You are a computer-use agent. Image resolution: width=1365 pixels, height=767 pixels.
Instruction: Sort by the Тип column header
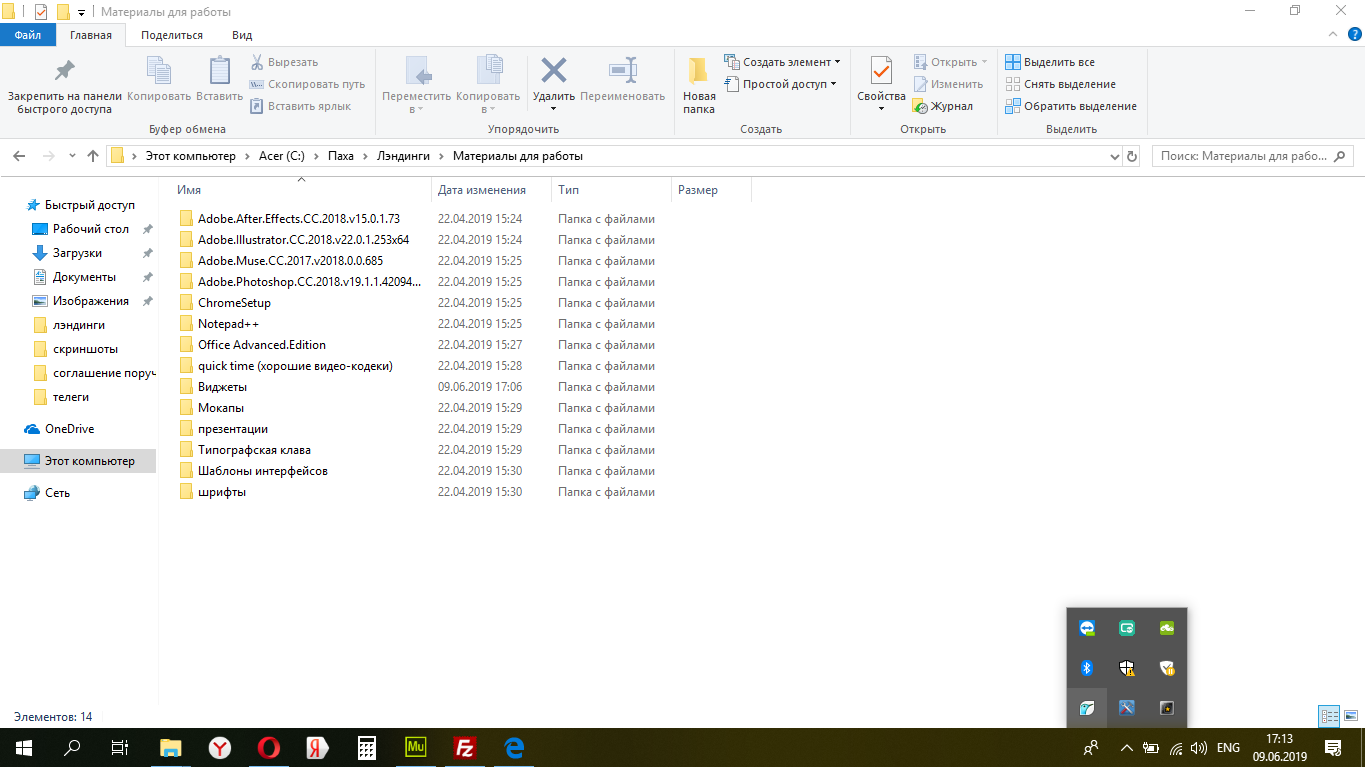point(611,190)
